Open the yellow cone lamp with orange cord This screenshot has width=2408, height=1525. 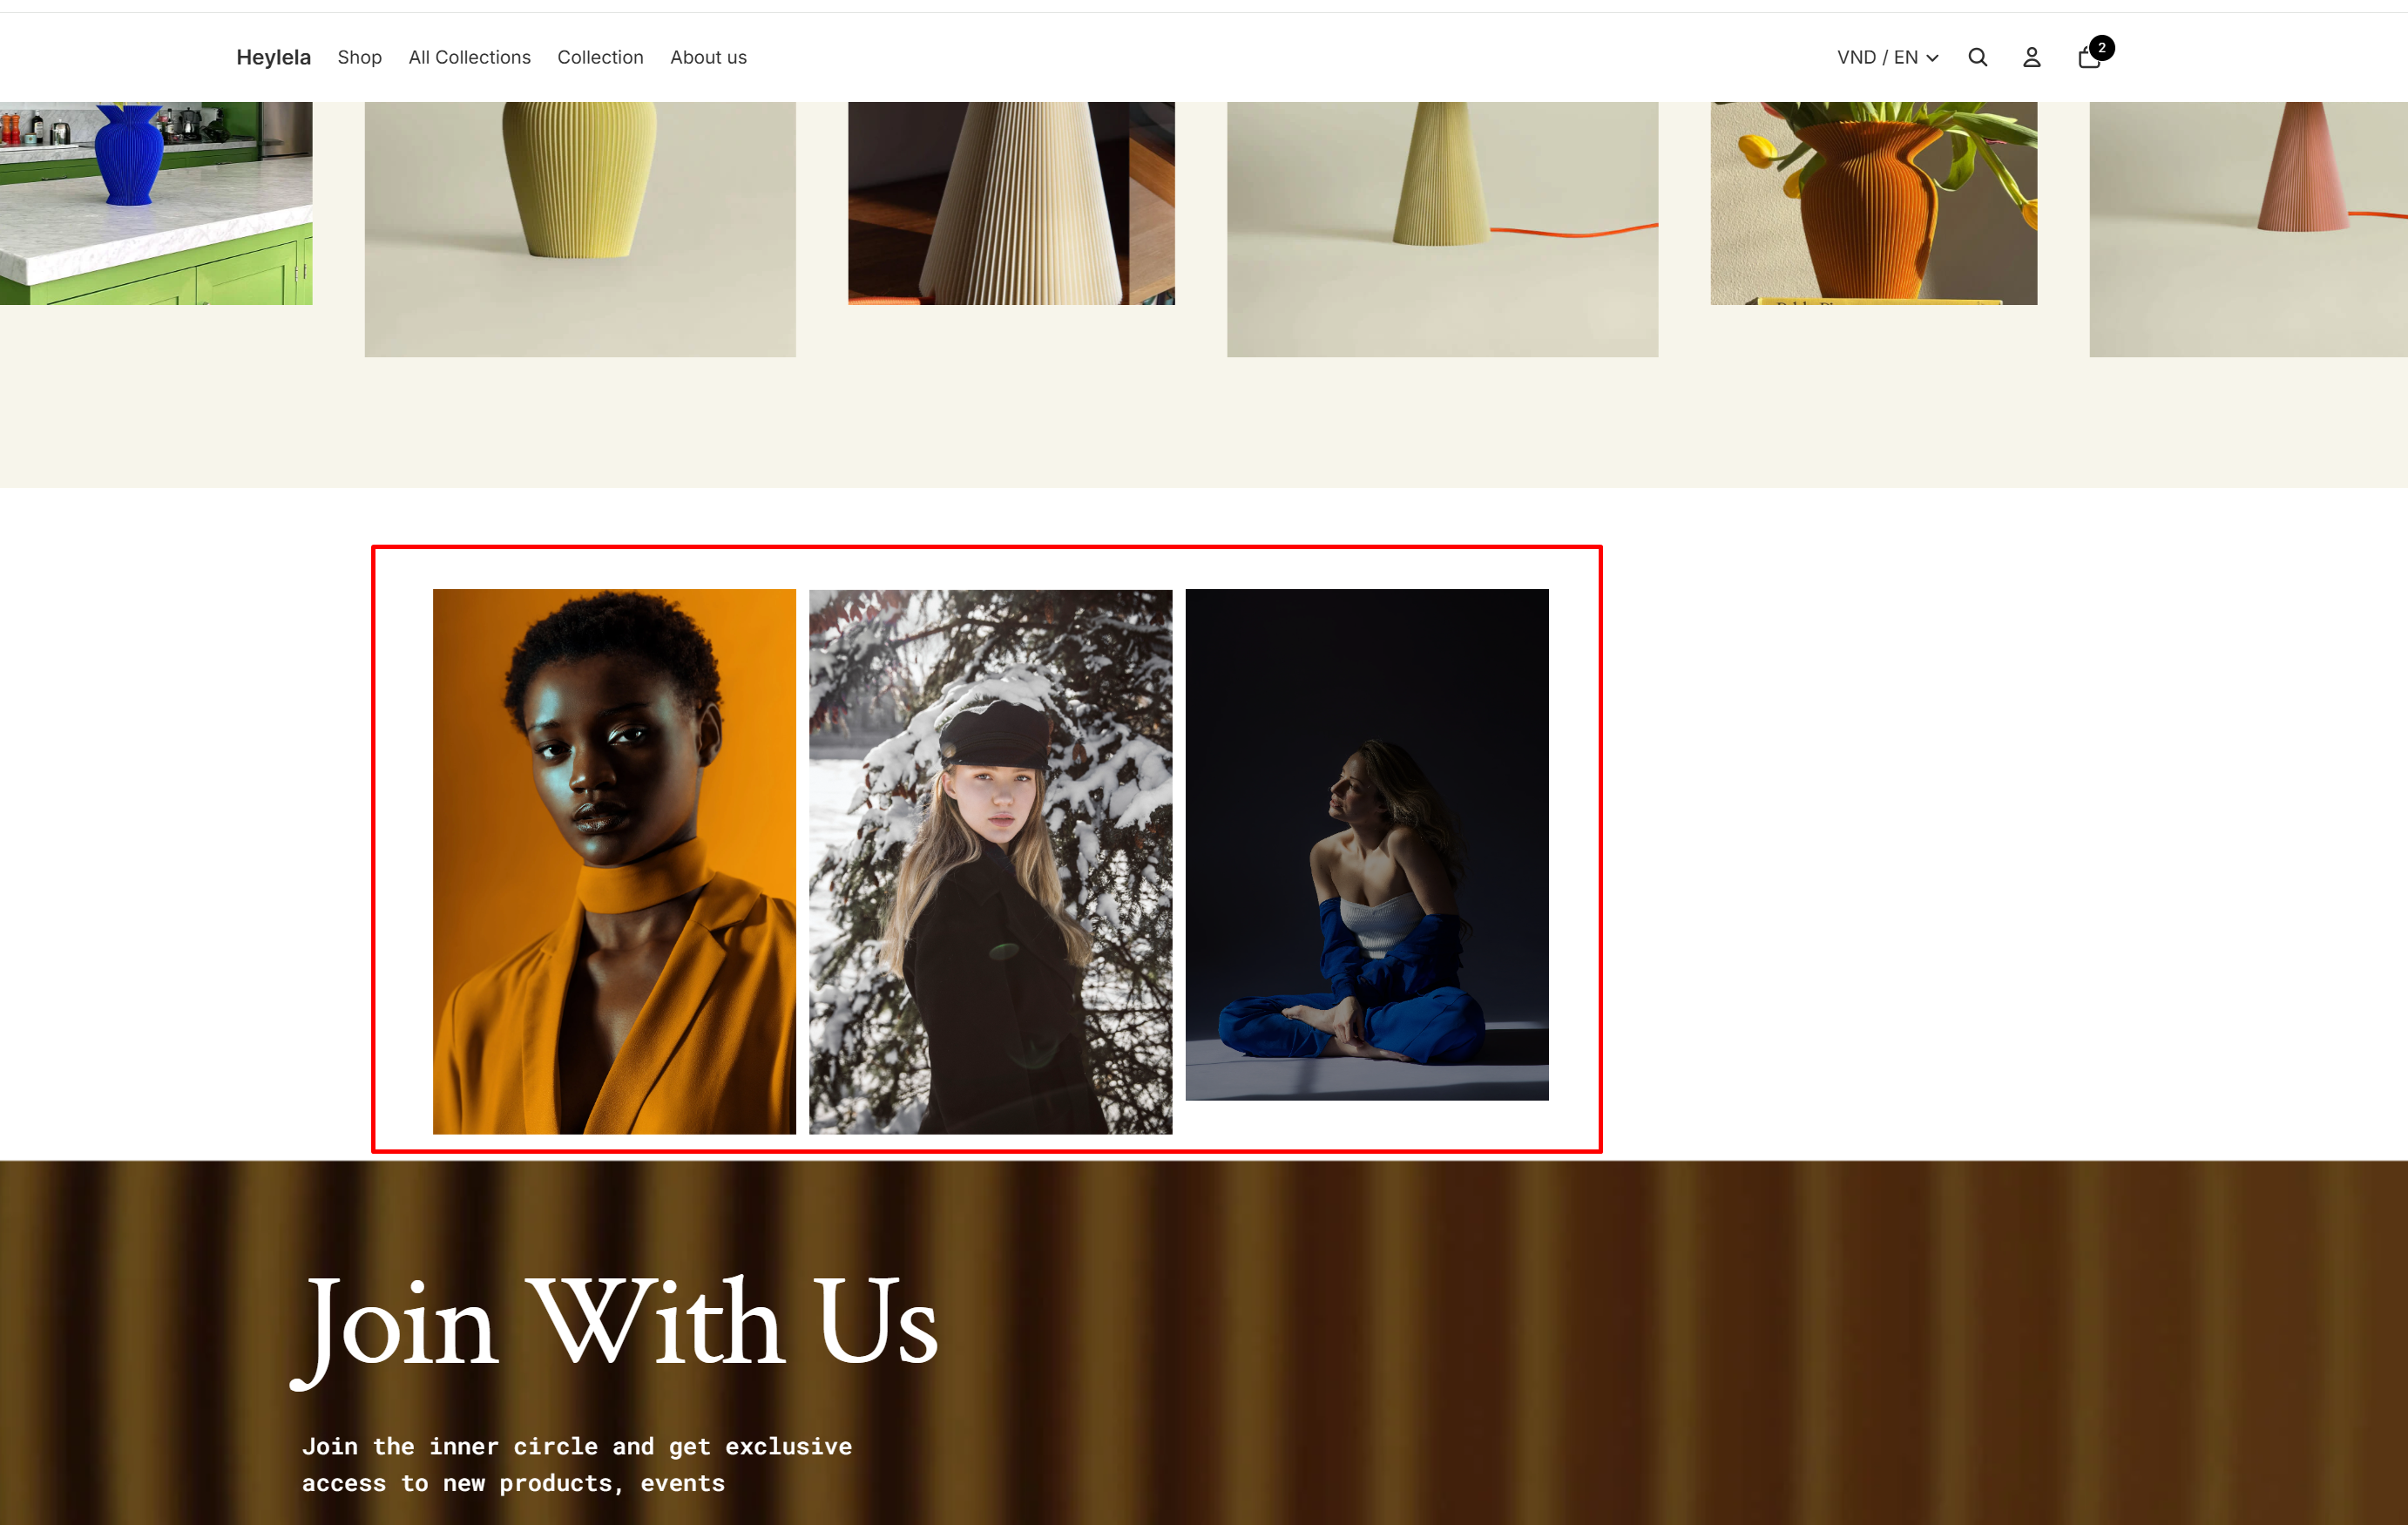1442,229
